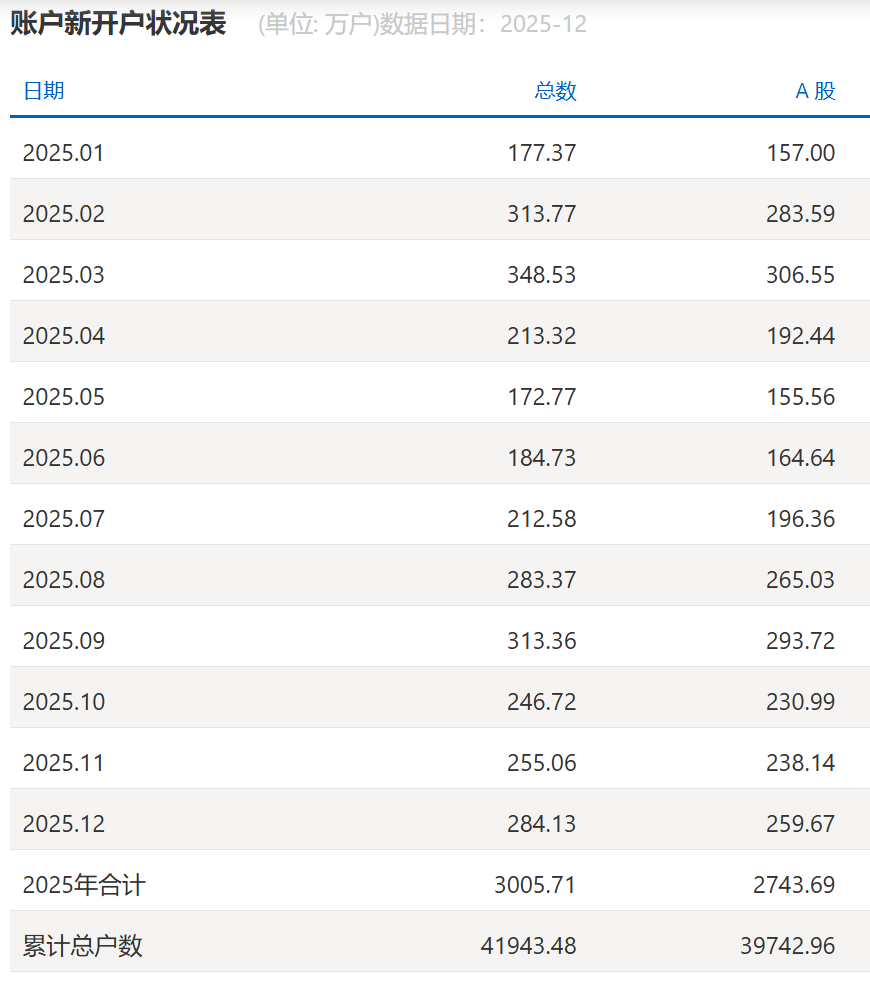
Task: Click the 总数 column header
Action: (555, 91)
